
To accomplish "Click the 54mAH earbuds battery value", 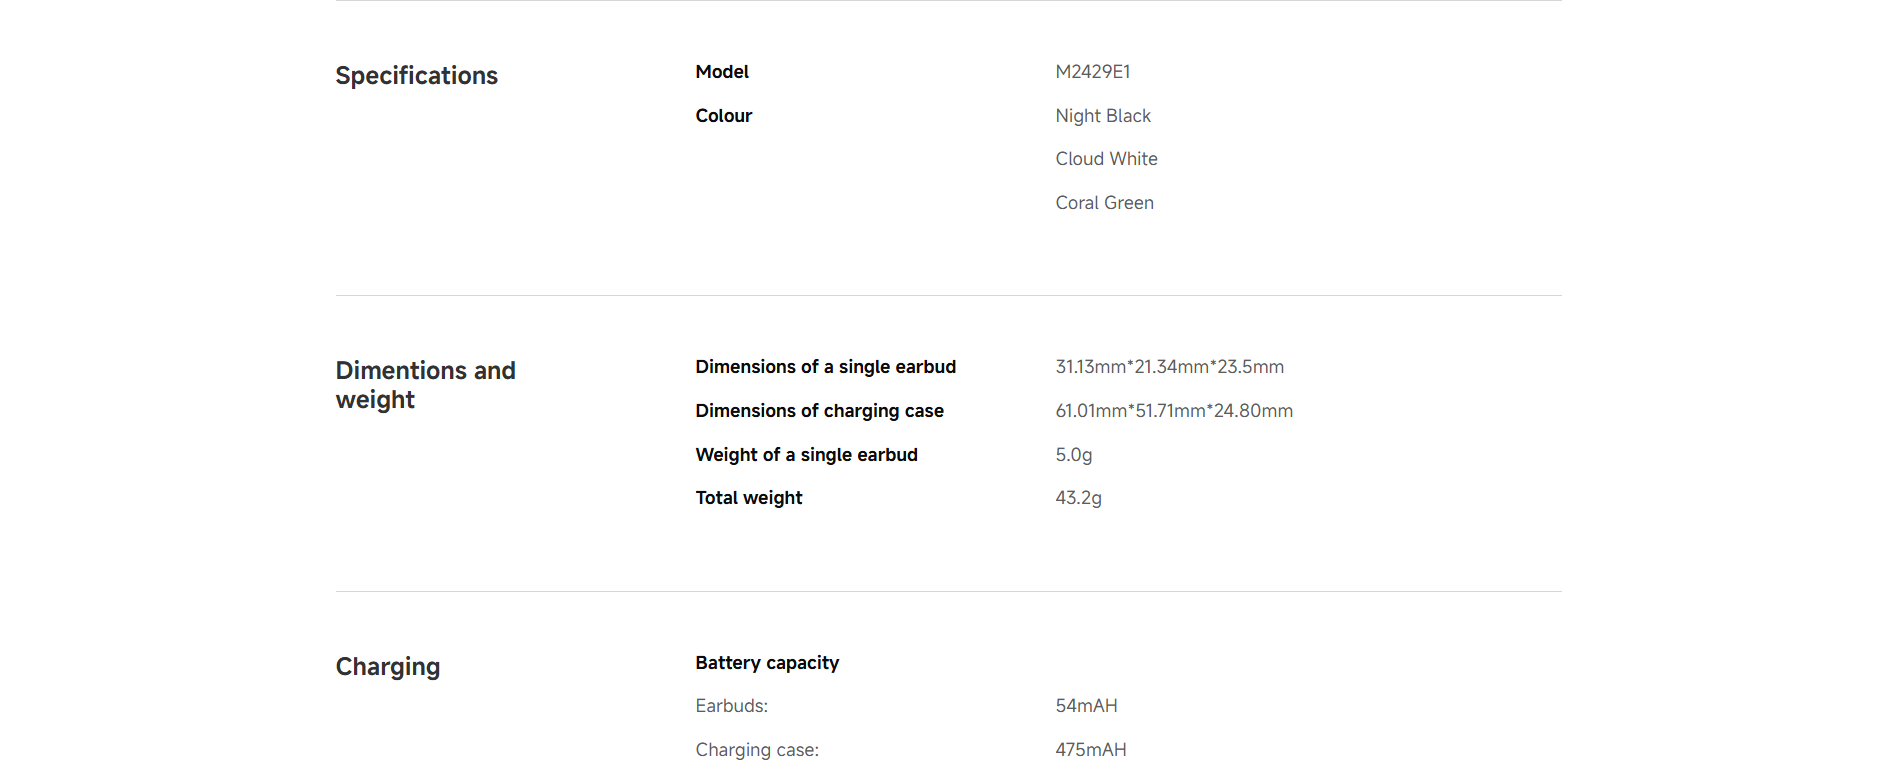I will pos(1087,706).
